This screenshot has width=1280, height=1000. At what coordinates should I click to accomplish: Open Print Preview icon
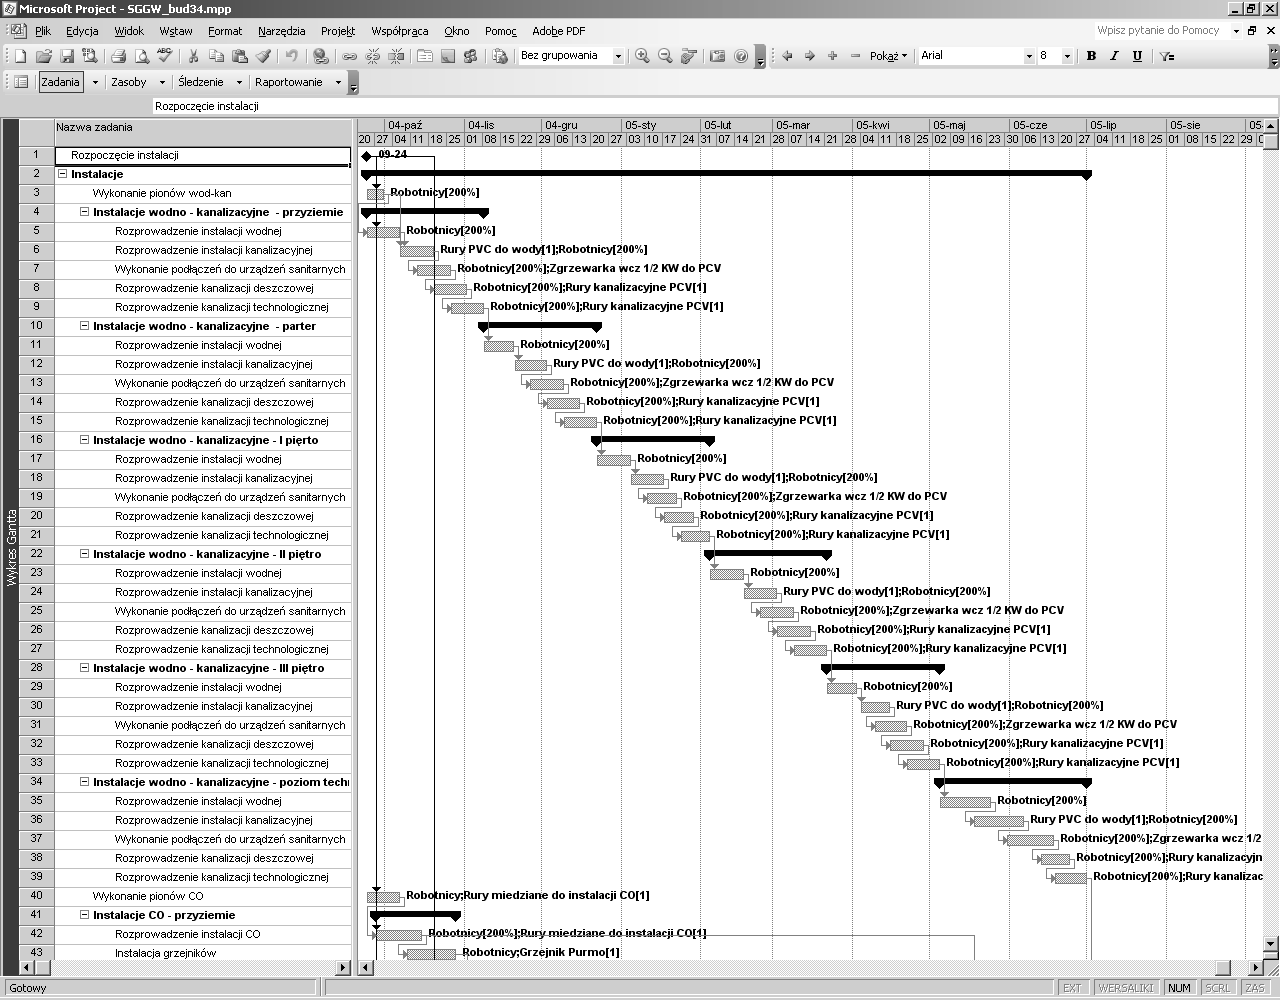tap(142, 56)
